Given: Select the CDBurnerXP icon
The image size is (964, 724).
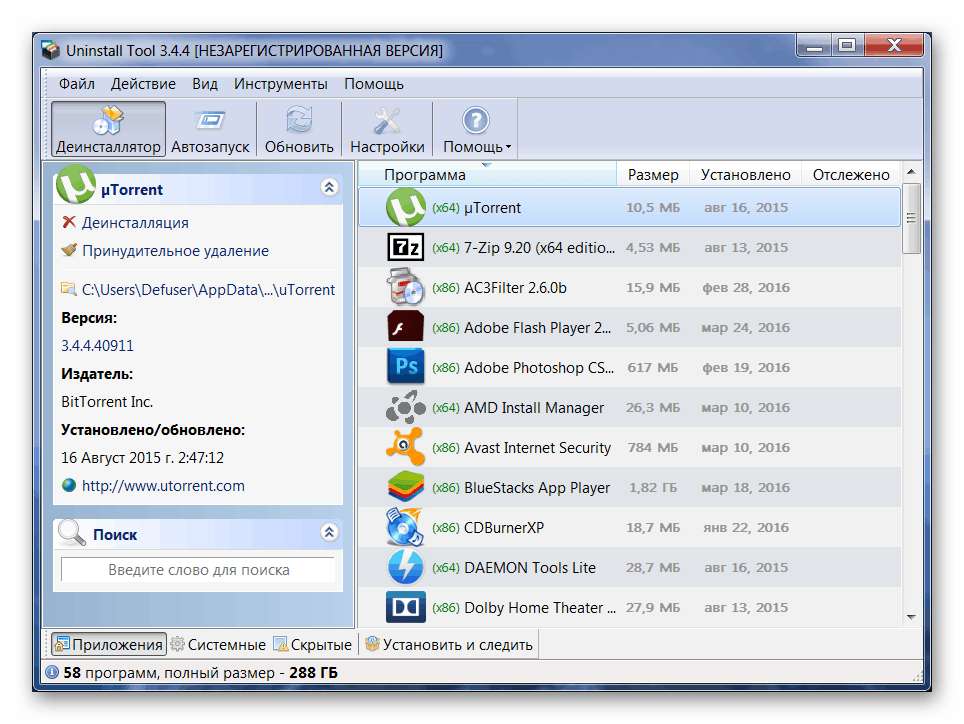Looking at the screenshot, I should pyautogui.click(x=406, y=527).
